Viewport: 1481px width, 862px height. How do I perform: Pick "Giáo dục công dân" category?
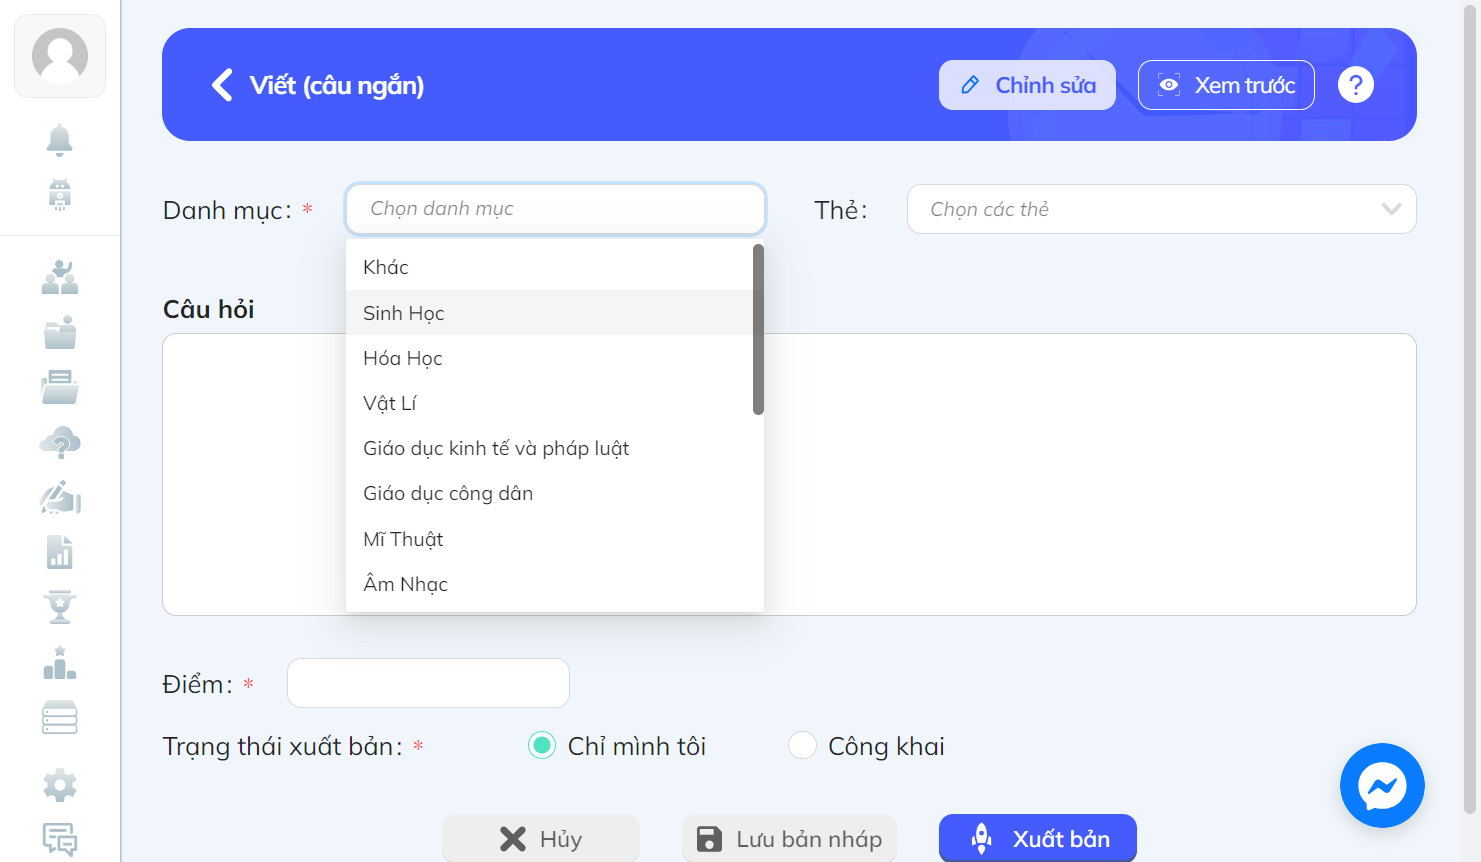pos(549,493)
